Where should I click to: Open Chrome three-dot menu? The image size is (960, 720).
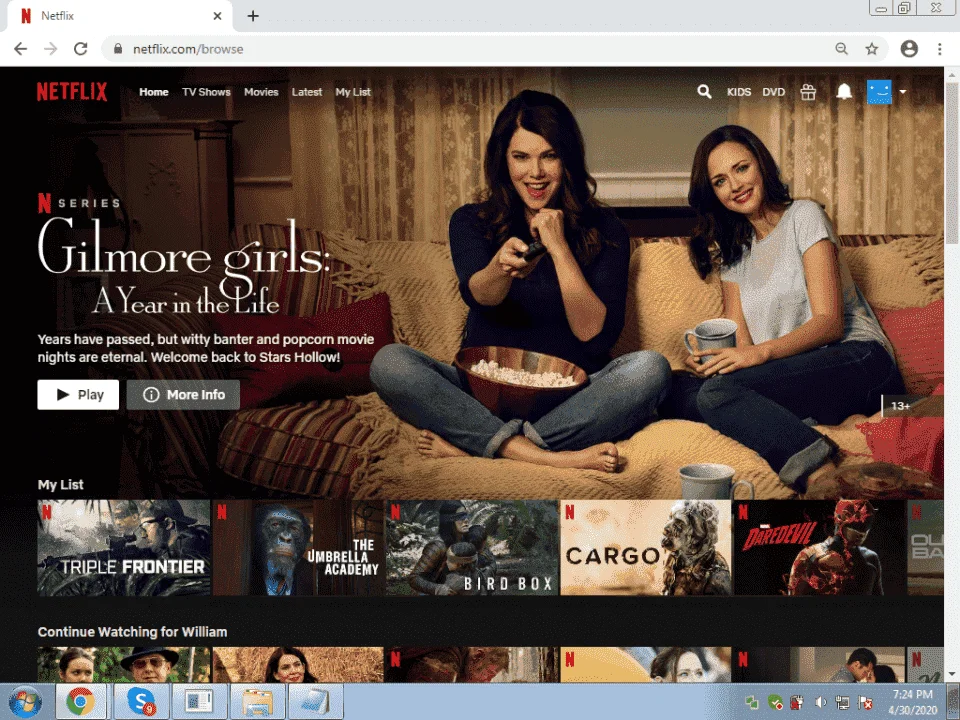(940, 49)
